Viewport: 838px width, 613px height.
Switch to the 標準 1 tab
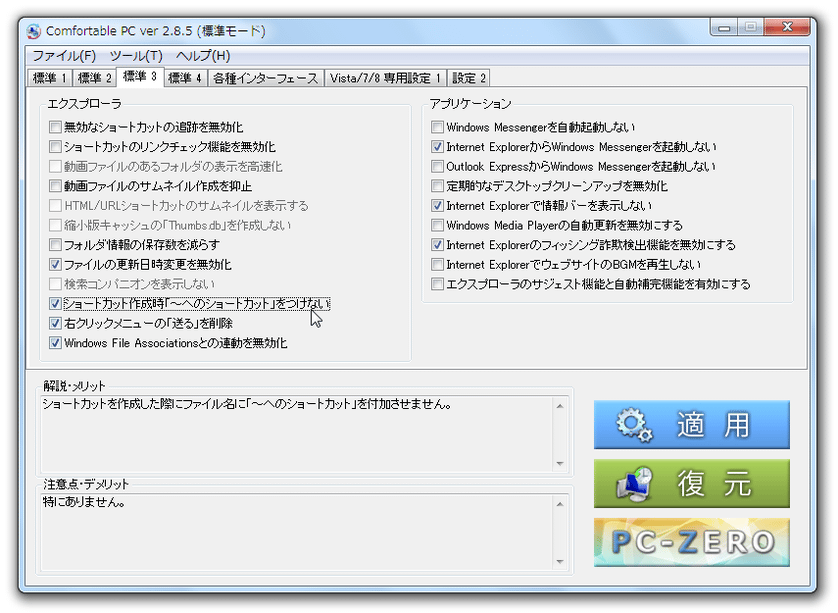49,78
